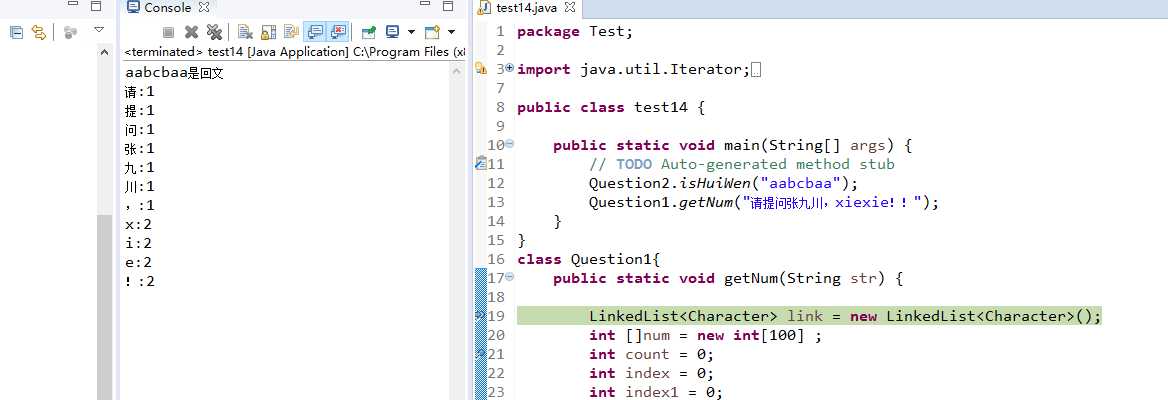
Task: Collapse All in left package panel
Action: (x=16, y=32)
